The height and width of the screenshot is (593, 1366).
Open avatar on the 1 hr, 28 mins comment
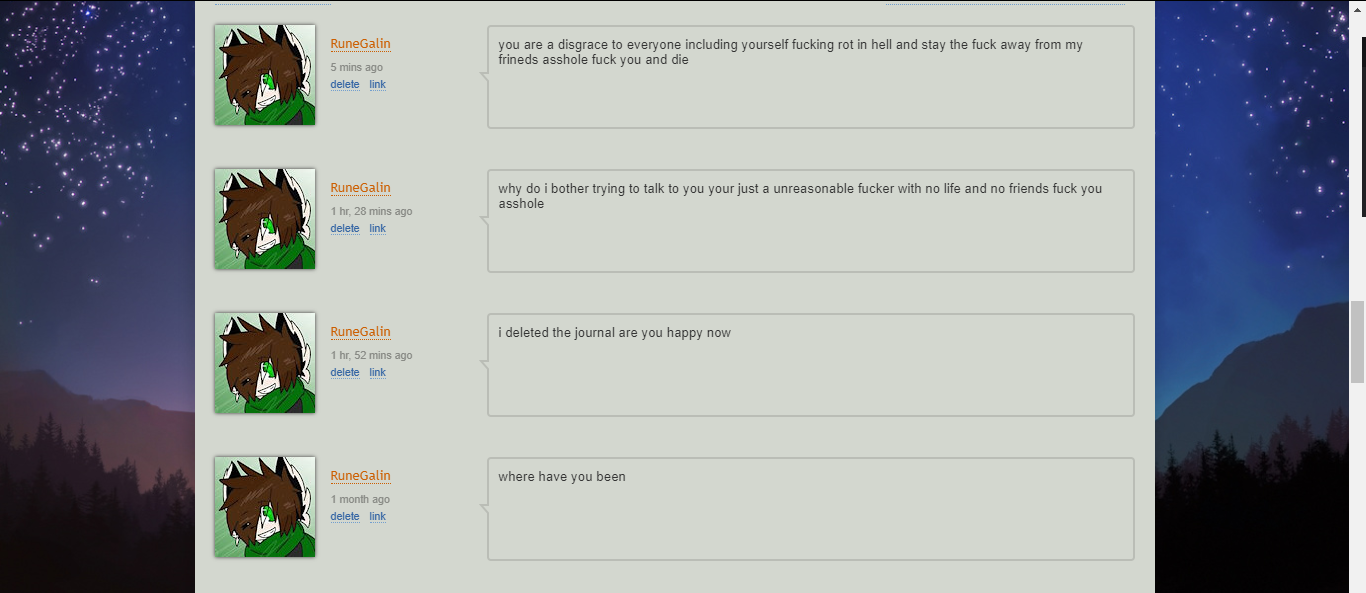tap(265, 219)
